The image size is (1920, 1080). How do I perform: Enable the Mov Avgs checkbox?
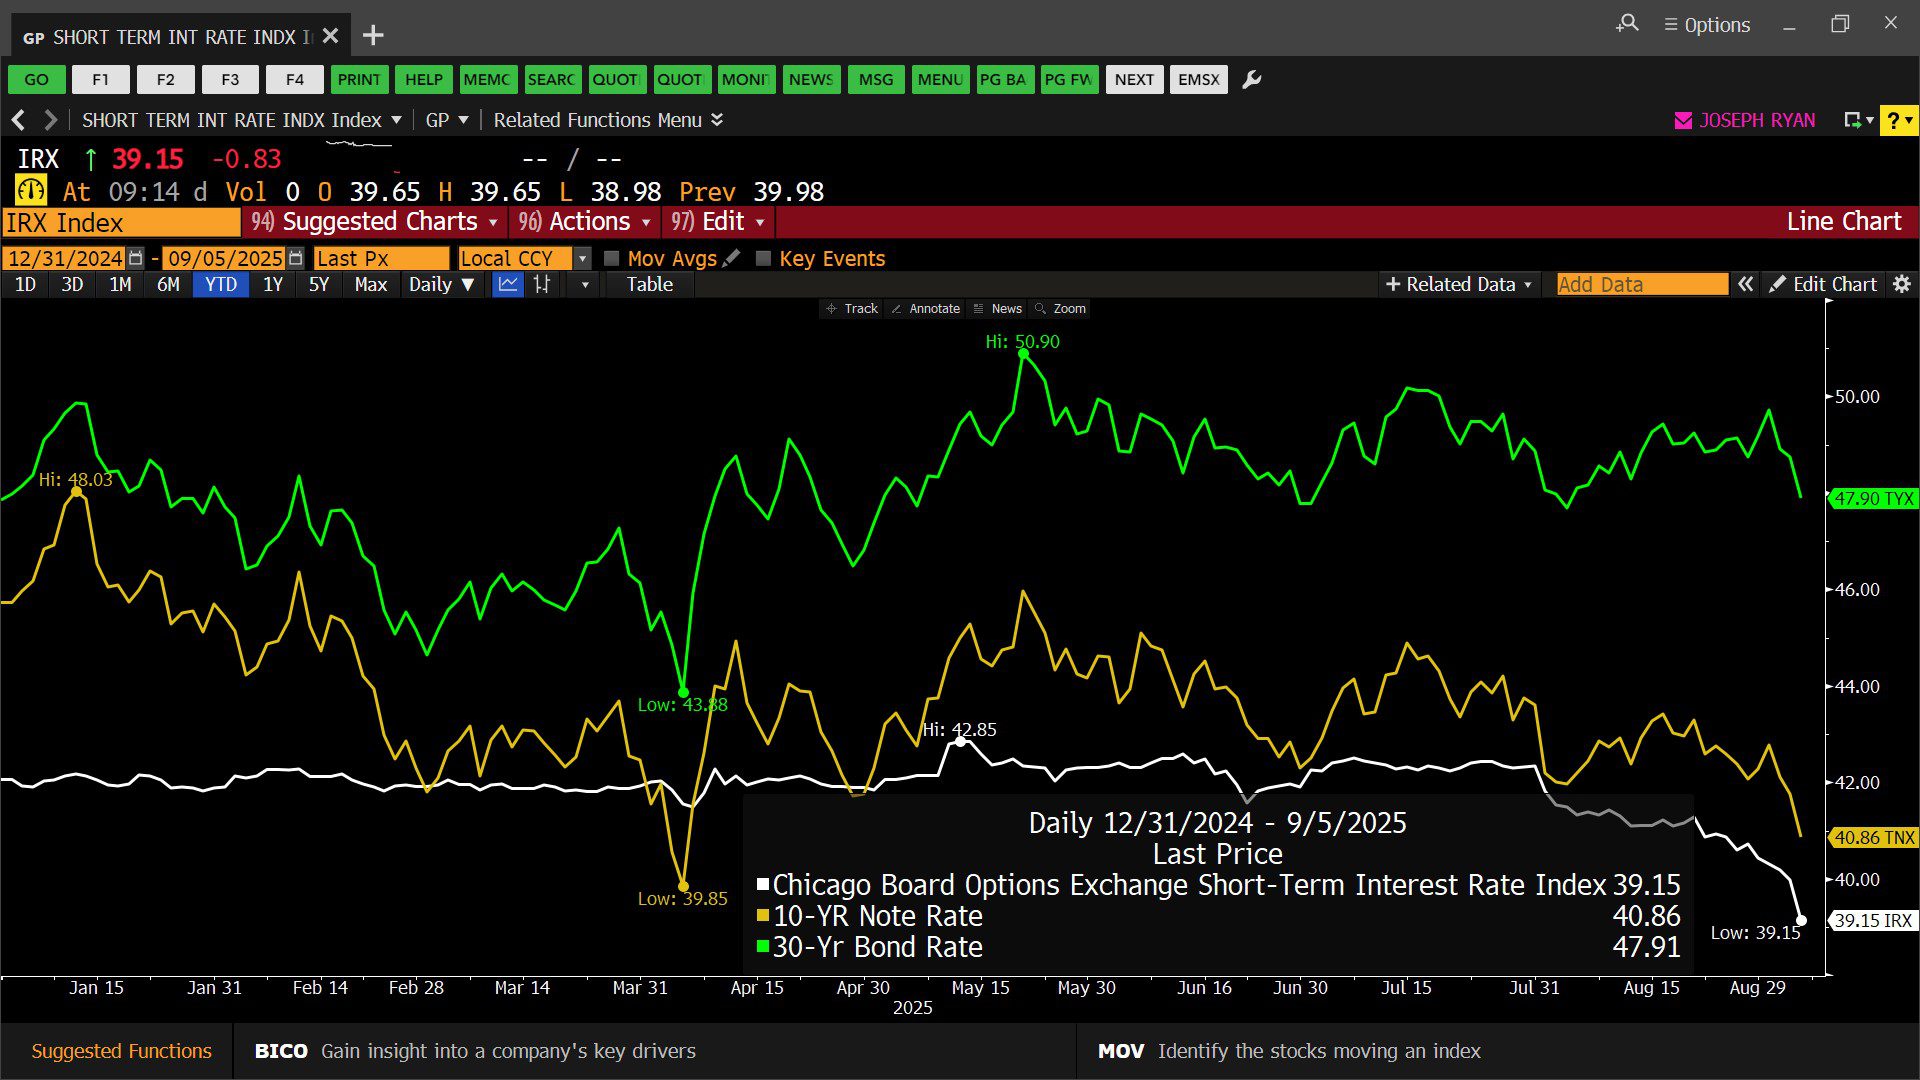point(612,258)
